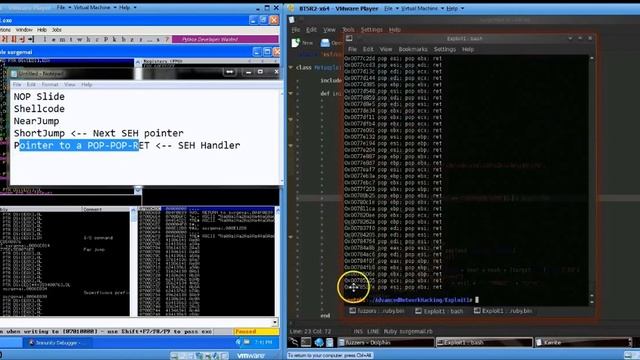This screenshot has height=360, width=640.
Task: Open Konsole View menu
Action: [x=386, y=49]
